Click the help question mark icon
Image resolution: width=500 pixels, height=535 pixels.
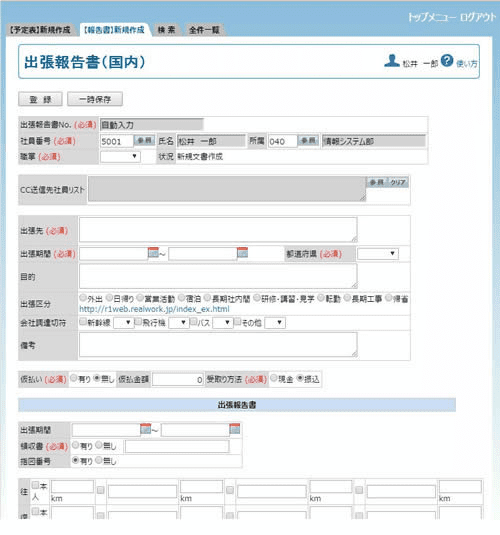point(447,61)
